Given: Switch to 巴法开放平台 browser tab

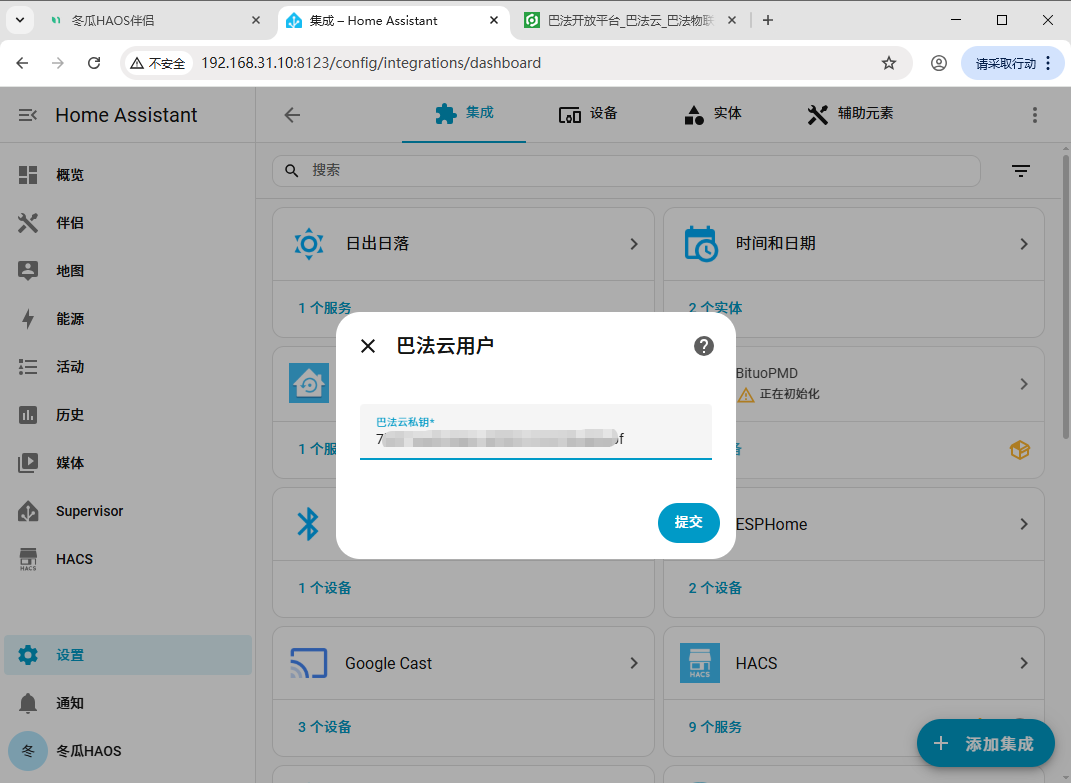Looking at the screenshot, I should (631, 20).
